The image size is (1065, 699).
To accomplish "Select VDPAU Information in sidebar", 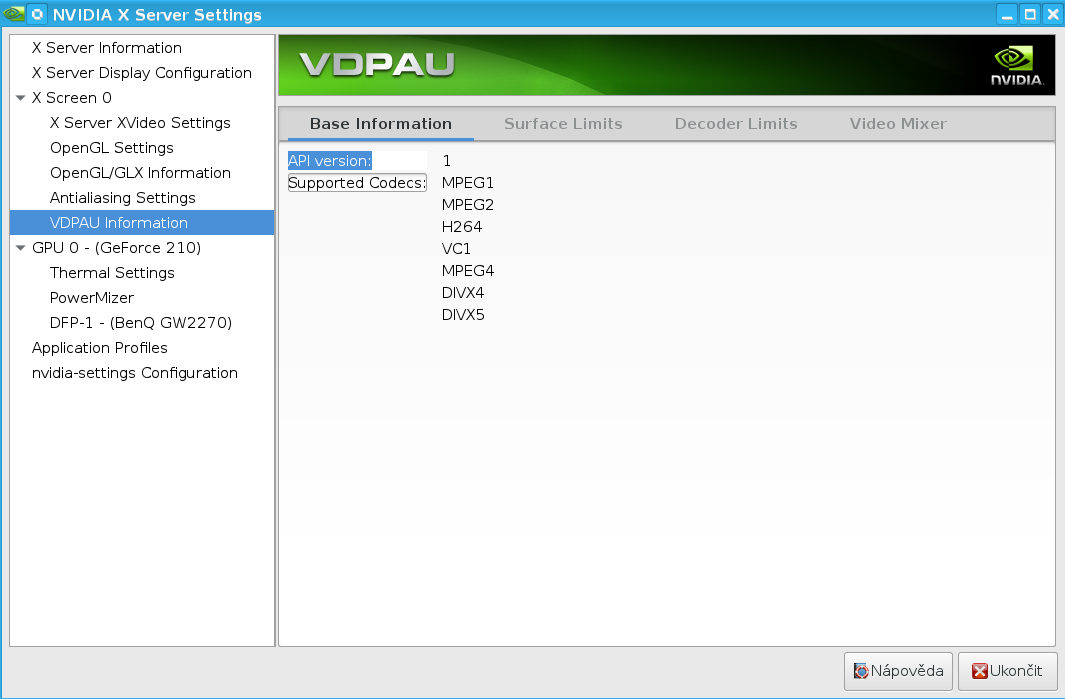I will point(142,223).
